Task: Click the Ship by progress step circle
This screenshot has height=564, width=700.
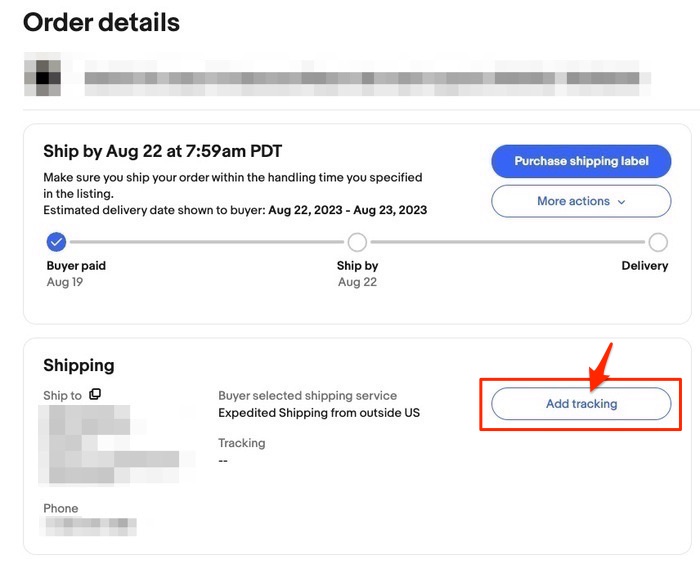Action: 357,241
